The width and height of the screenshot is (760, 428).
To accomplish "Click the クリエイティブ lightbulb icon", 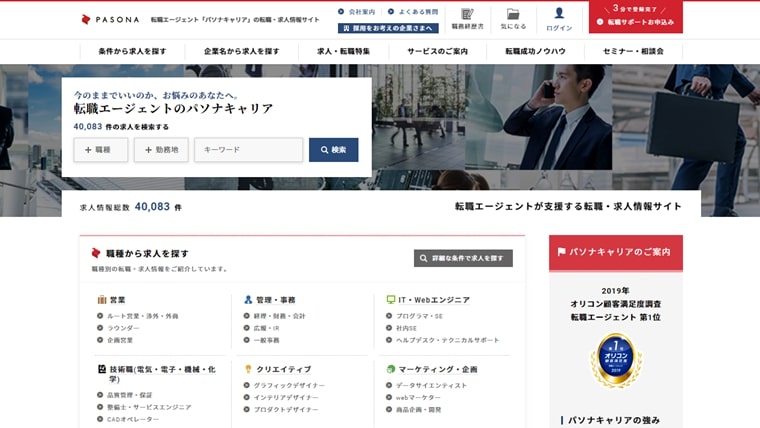I will (x=248, y=369).
